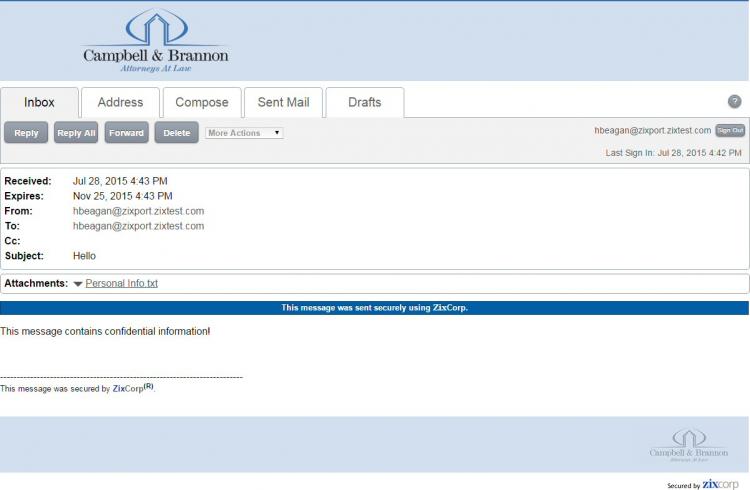This screenshot has height=490, width=750.
Task: Click the ZixCorp link in message footer
Action: pos(128,389)
